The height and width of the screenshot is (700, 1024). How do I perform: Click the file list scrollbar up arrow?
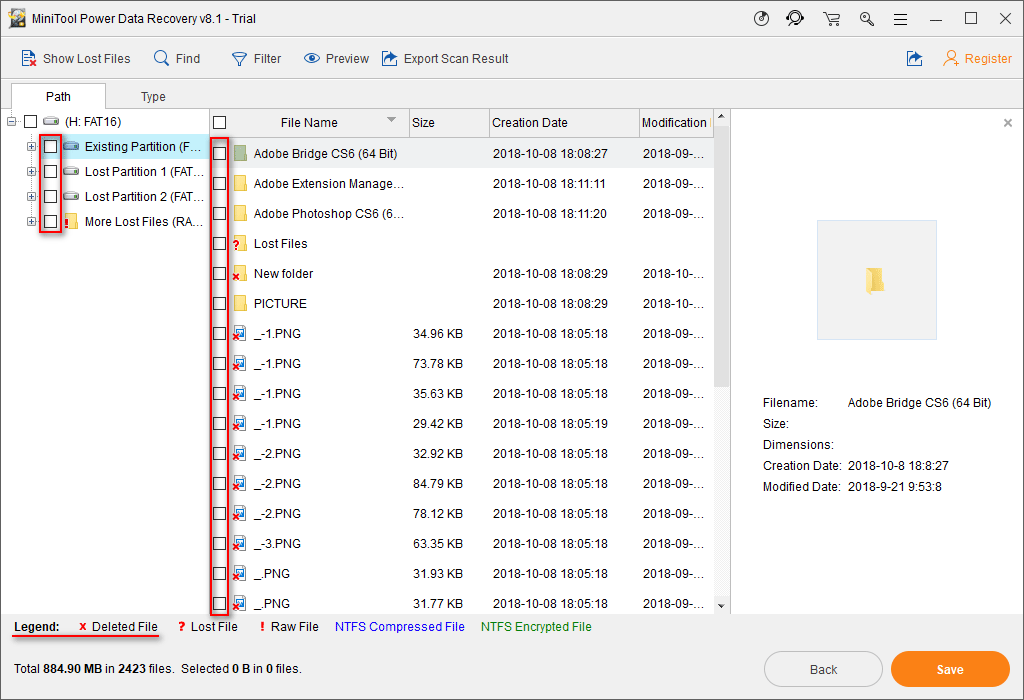click(x=721, y=117)
